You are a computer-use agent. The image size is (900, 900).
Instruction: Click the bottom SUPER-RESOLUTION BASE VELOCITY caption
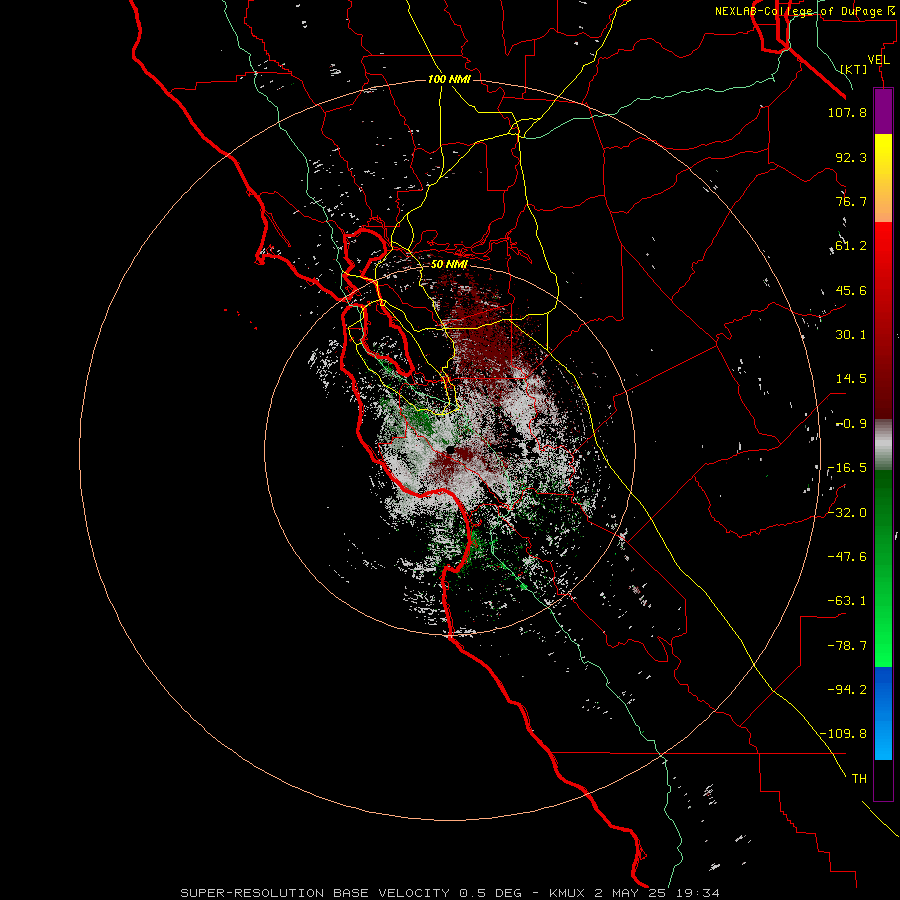point(450,893)
